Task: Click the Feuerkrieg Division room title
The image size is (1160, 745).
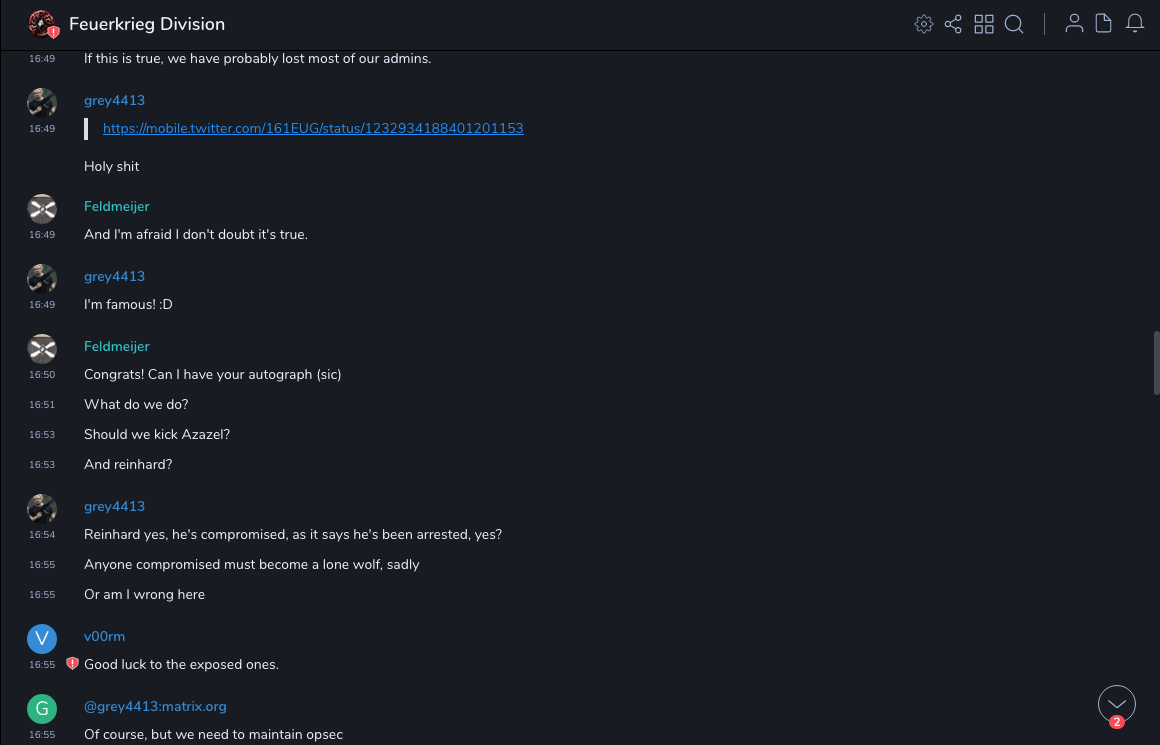Action: [147, 24]
